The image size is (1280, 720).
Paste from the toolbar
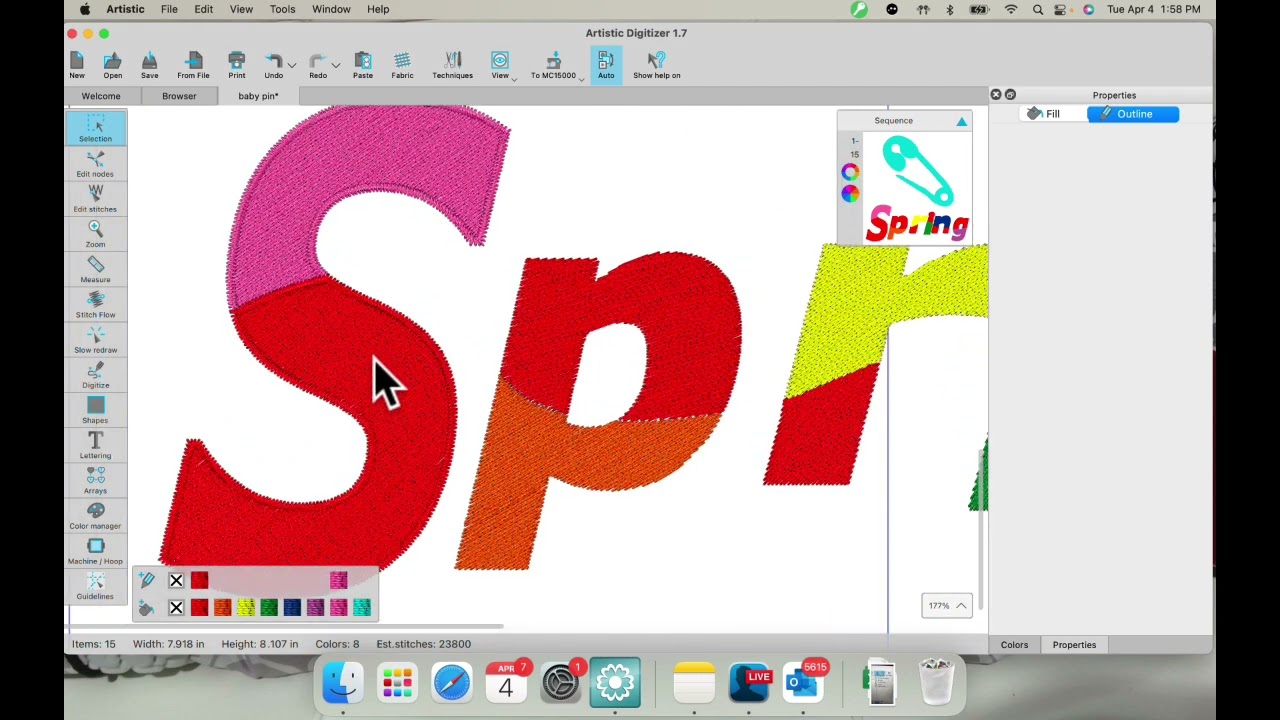363,66
